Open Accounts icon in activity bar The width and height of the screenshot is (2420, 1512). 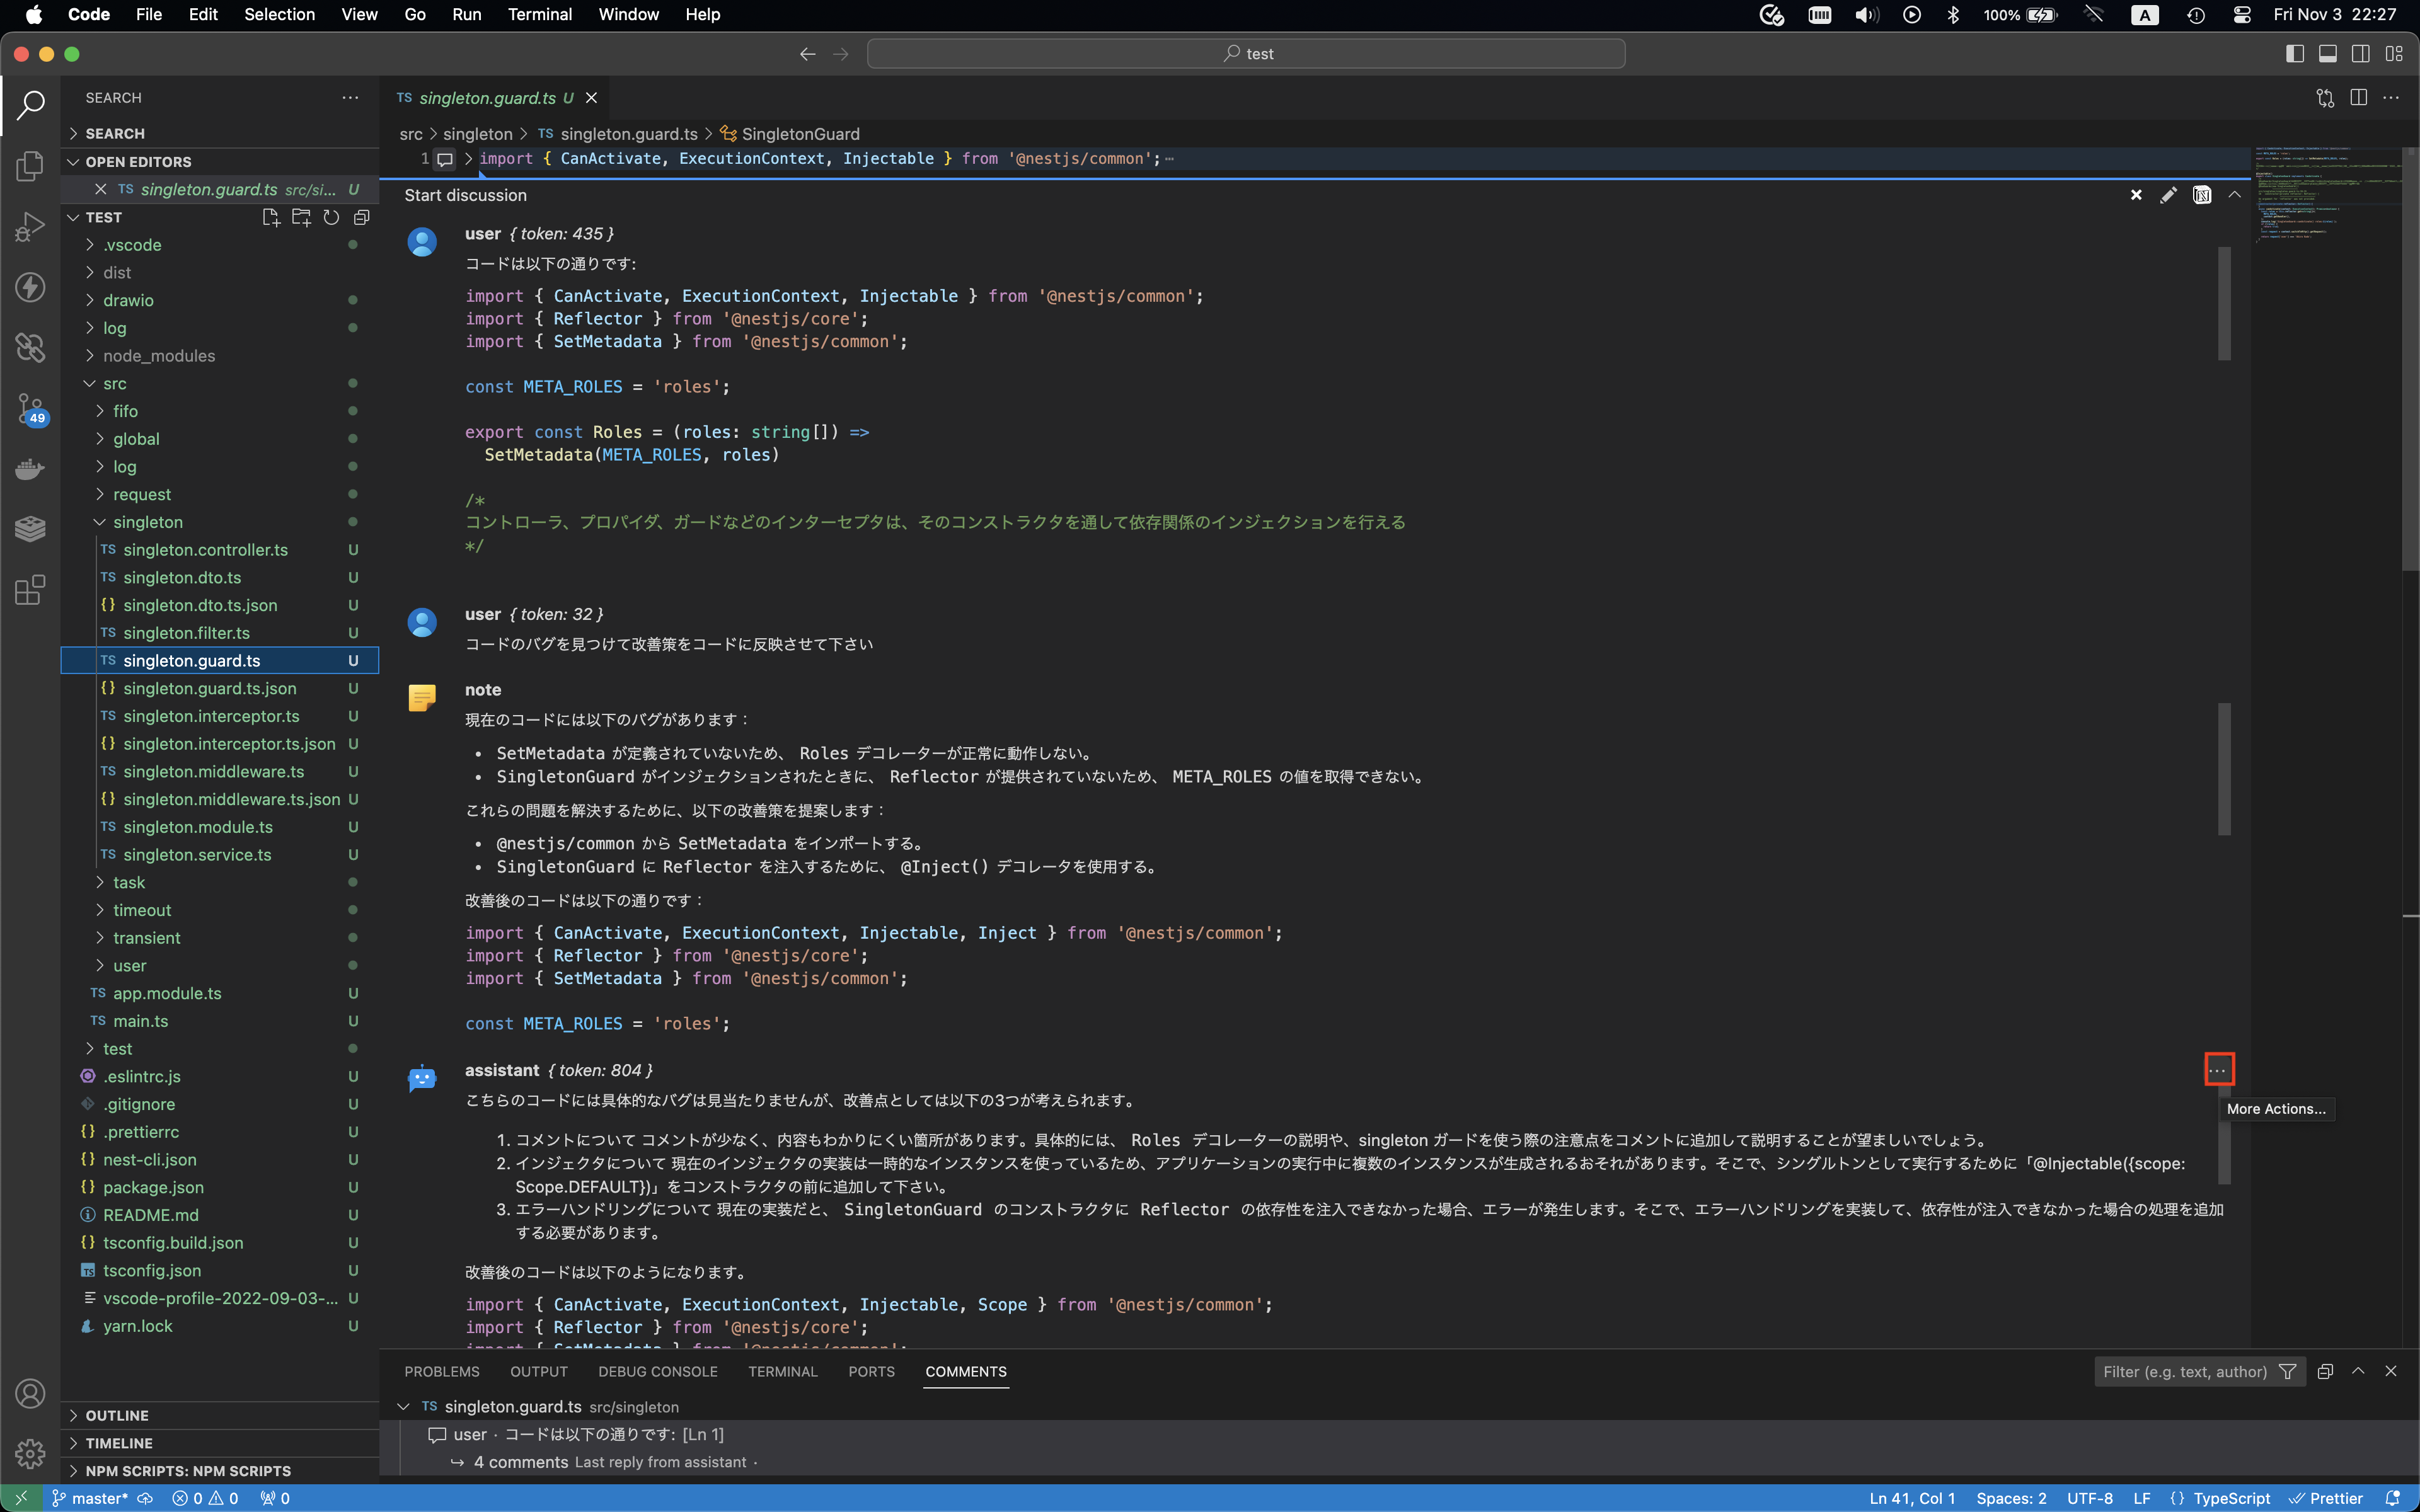[30, 1393]
